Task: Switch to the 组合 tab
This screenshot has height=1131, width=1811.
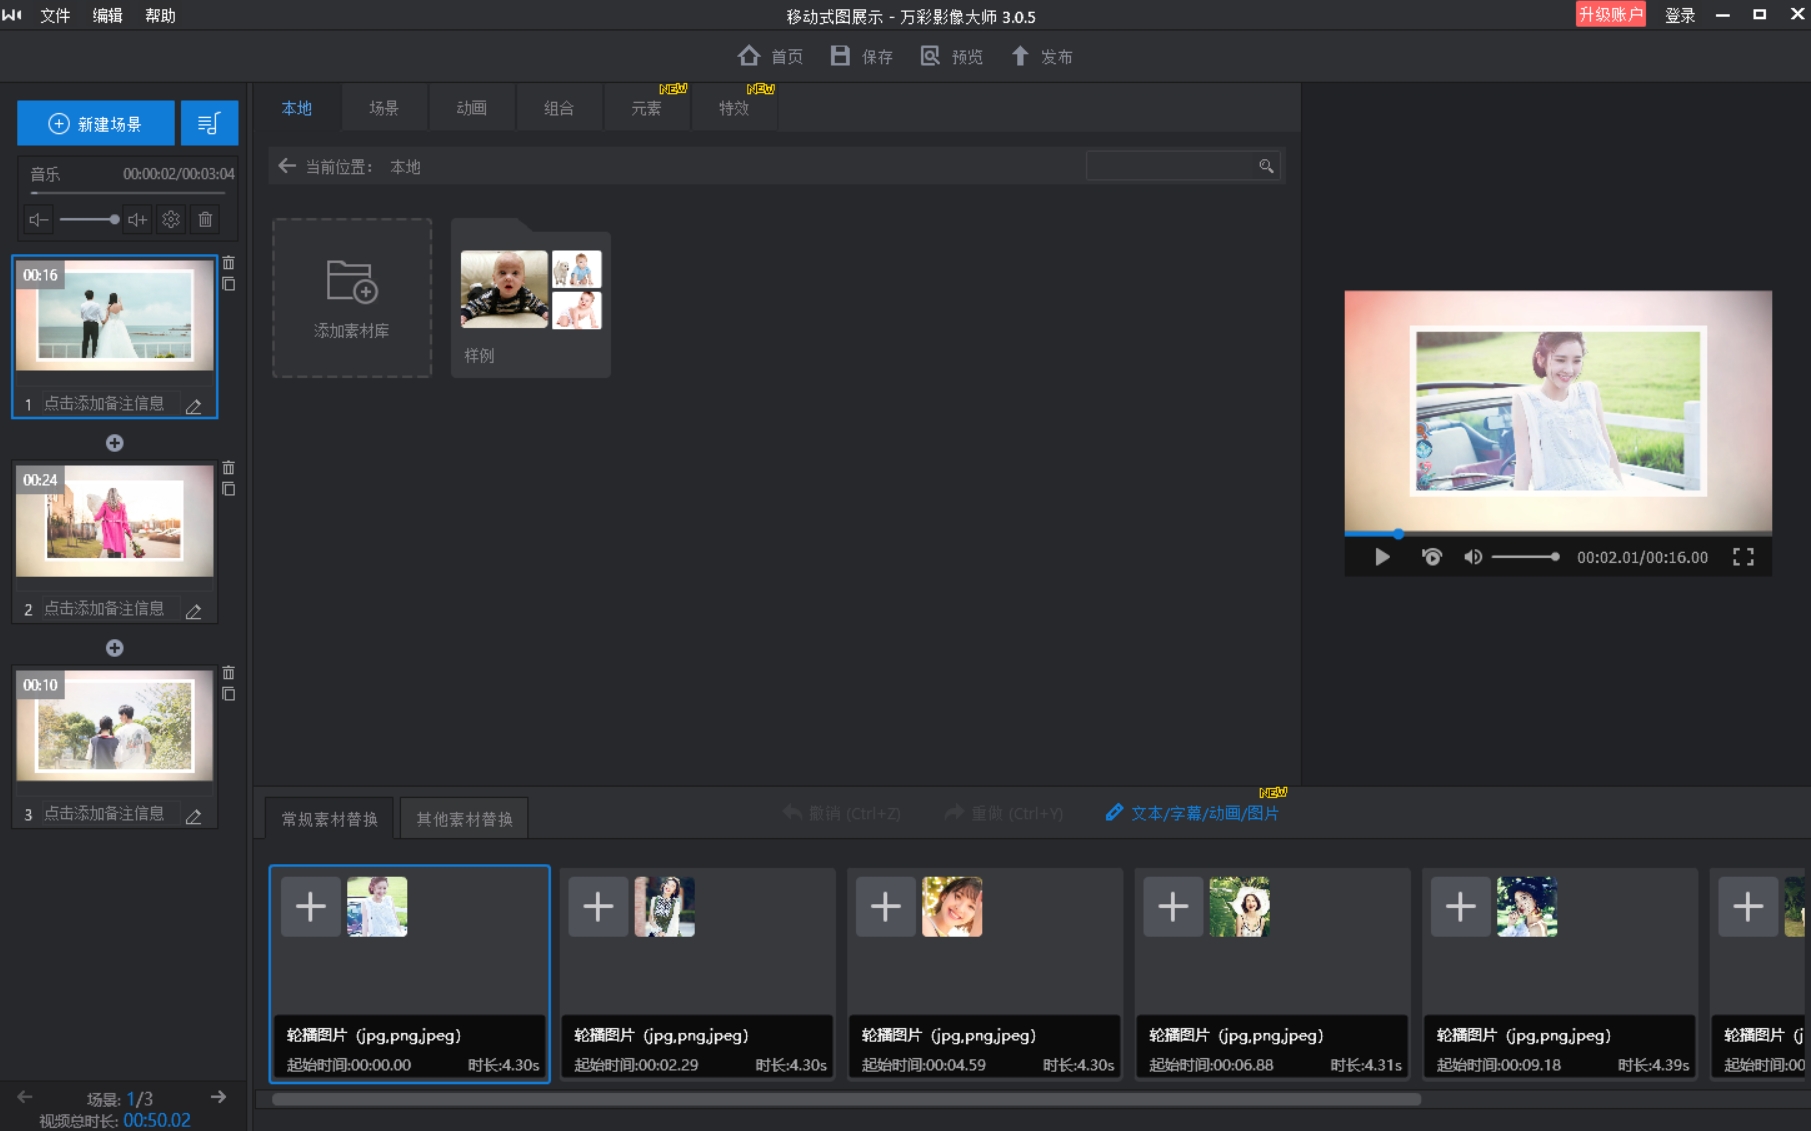Action: [x=559, y=108]
